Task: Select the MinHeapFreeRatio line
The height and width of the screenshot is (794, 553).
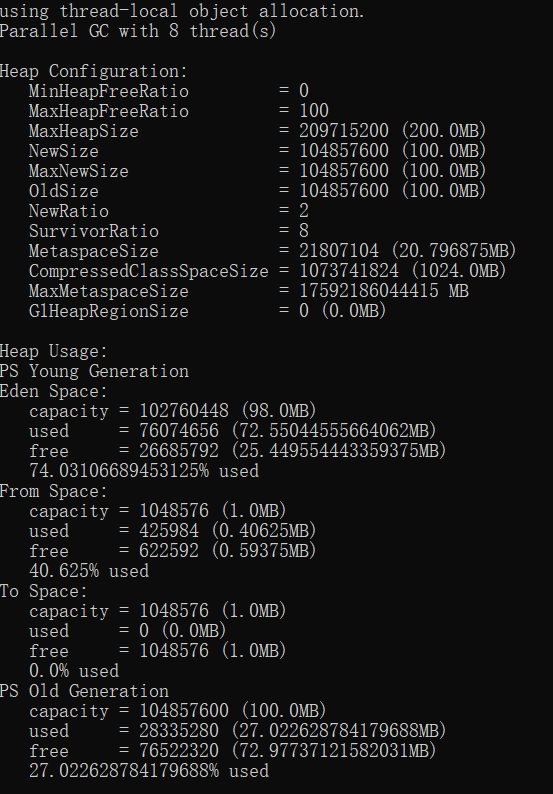Action: click(169, 91)
